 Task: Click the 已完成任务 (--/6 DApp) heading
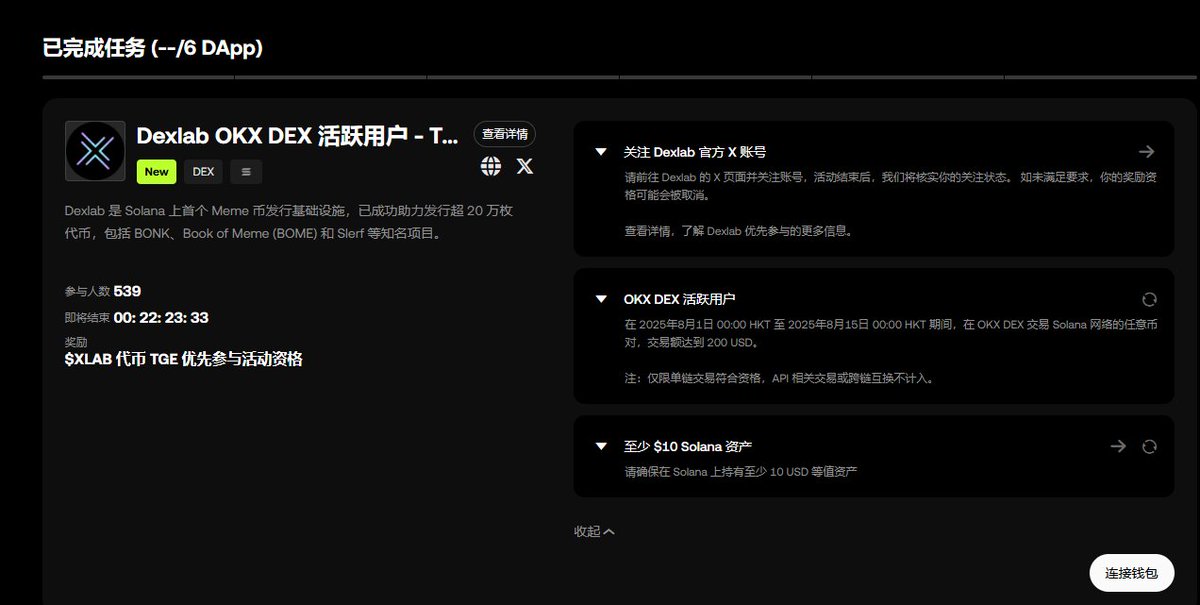tap(153, 47)
